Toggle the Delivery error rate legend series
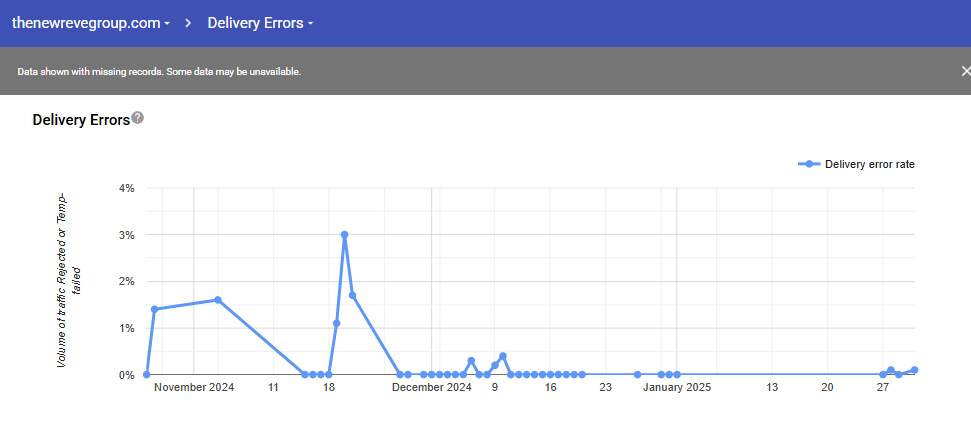Screen dimensions: 971x426 (x=856, y=164)
